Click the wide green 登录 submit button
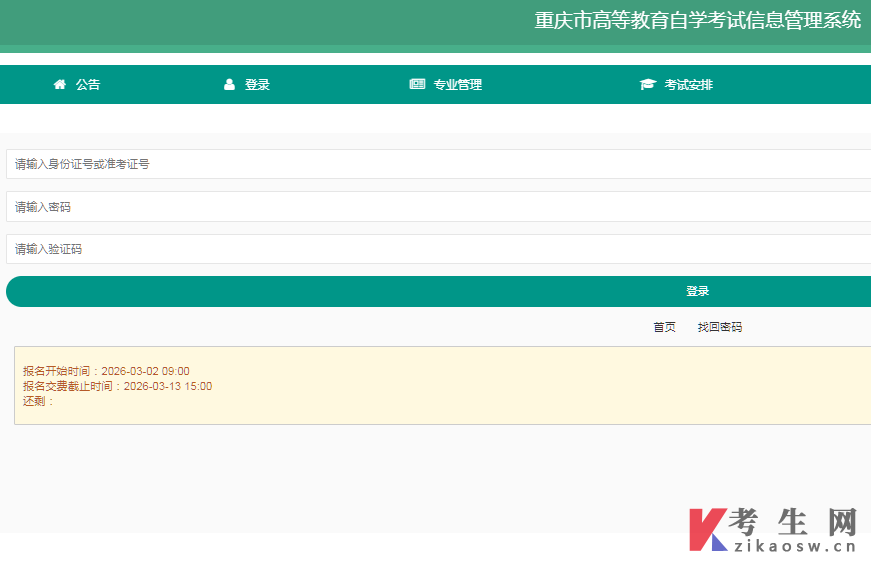Viewport: 871px width, 565px height. (438, 291)
